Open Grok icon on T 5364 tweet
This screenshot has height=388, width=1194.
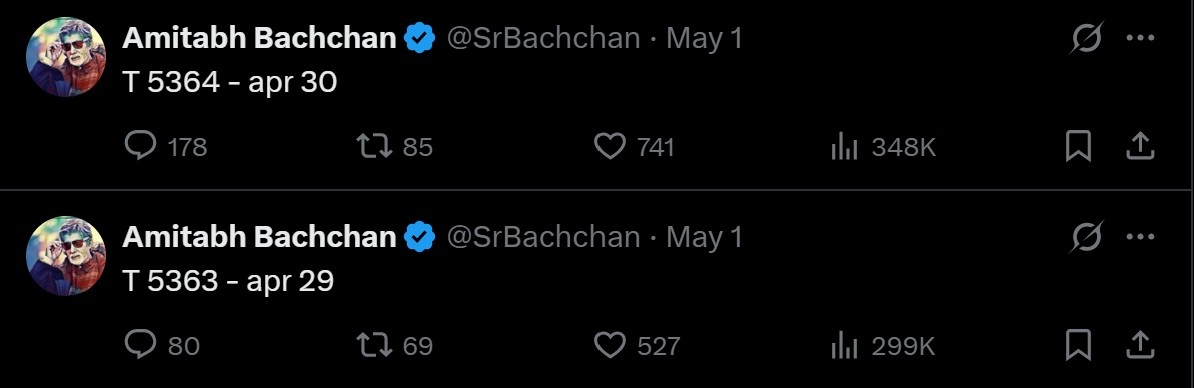click(x=1086, y=38)
